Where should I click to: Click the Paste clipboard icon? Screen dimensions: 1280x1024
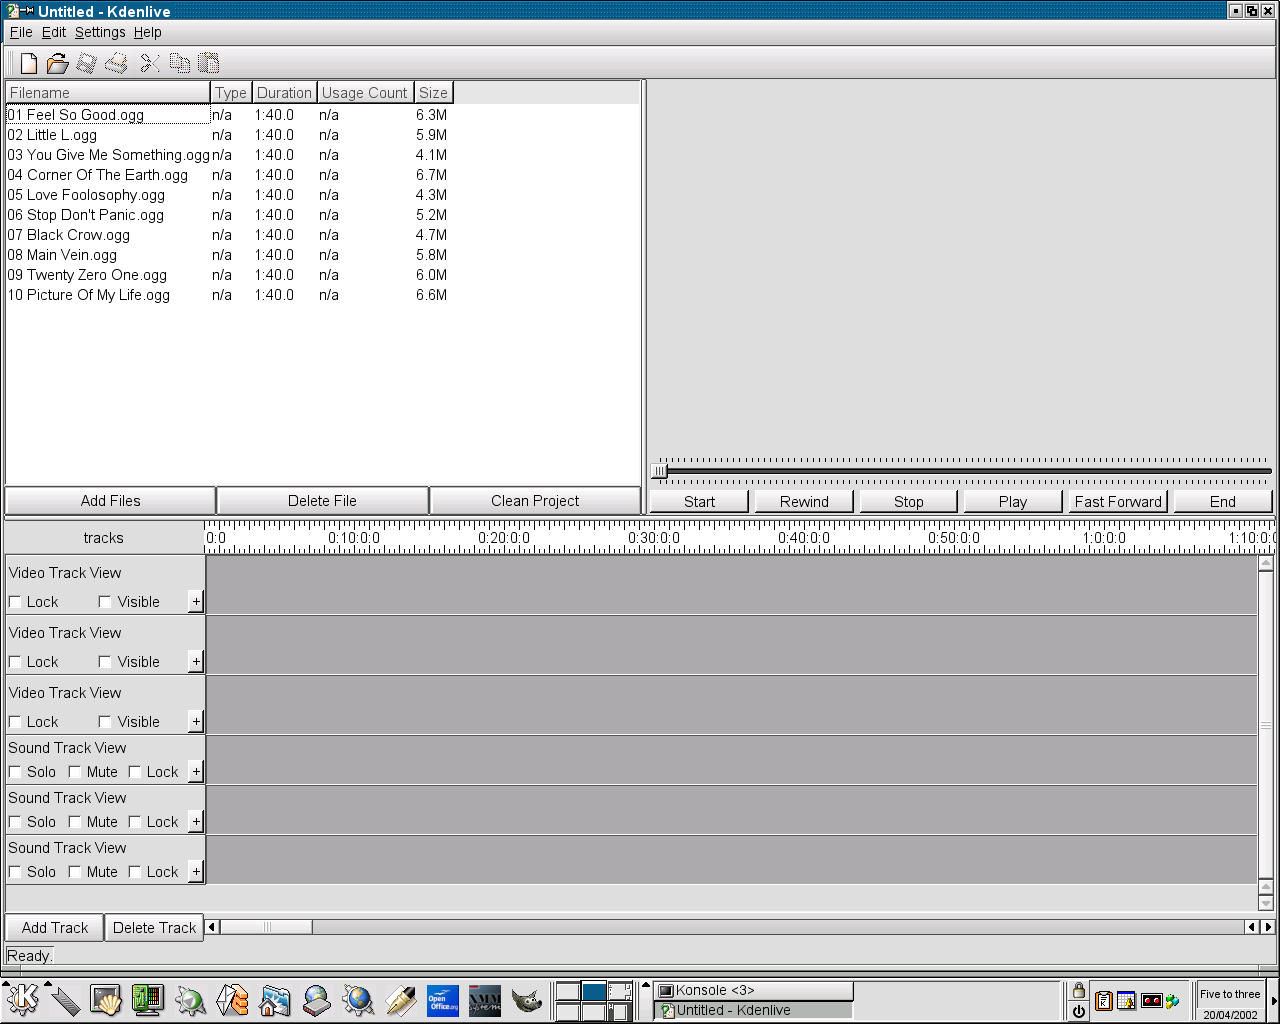[x=209, y=63]
